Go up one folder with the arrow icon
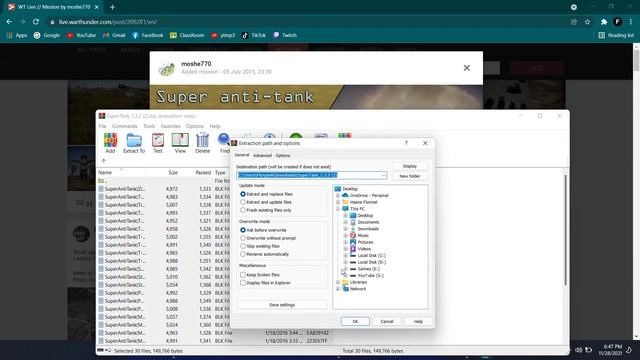 (x=104, y=161)
